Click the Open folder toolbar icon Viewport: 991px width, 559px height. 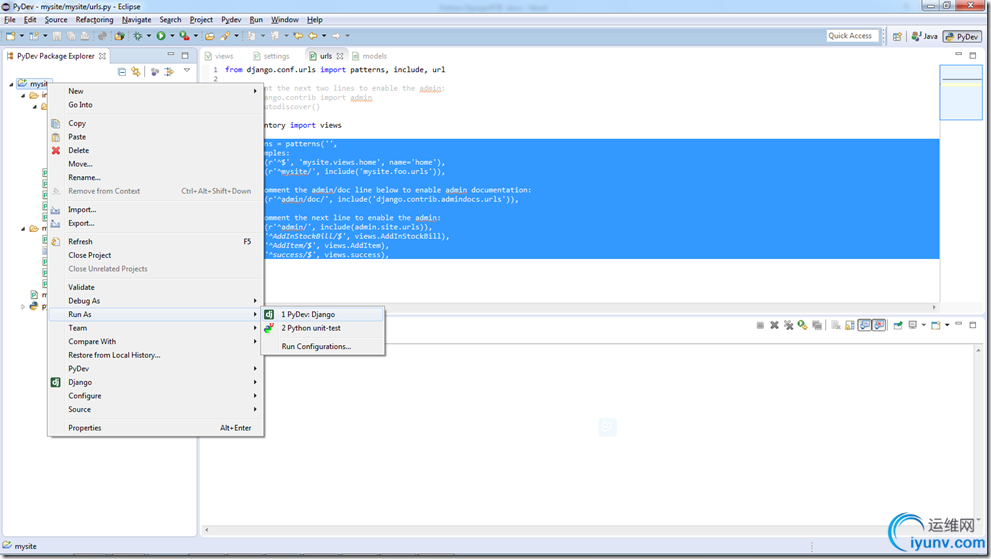coord(210,36)
